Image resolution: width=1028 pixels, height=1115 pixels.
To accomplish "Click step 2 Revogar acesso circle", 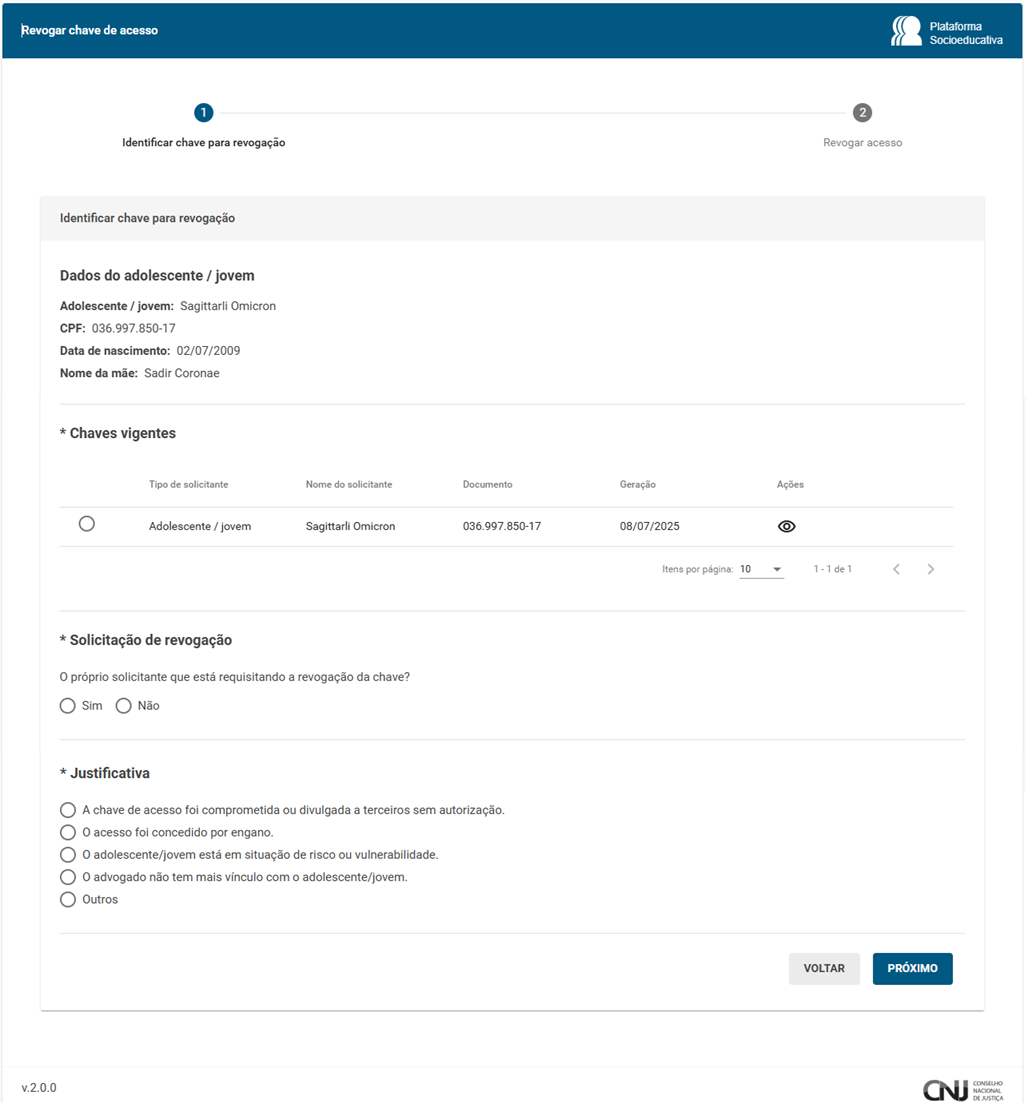I will [862, 113].
